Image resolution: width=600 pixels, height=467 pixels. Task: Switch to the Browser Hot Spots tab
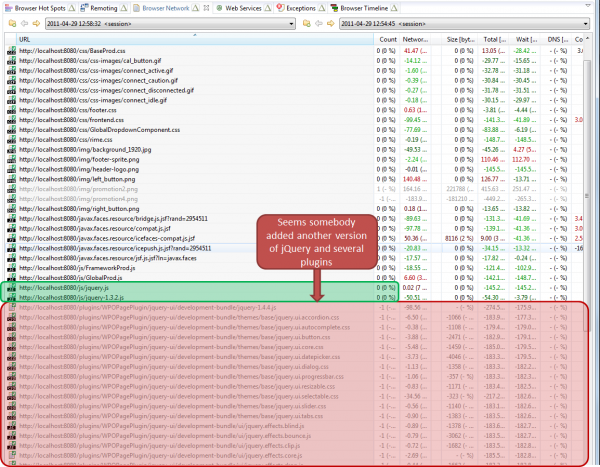click(x=40, y=8)
